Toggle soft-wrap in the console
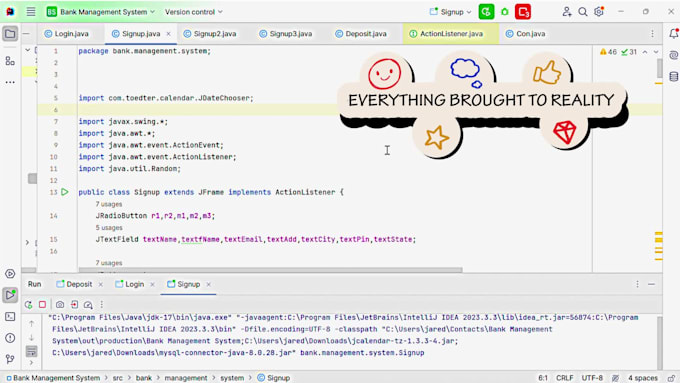This screenshot has height=383, width=680. [x=32, y=350]
